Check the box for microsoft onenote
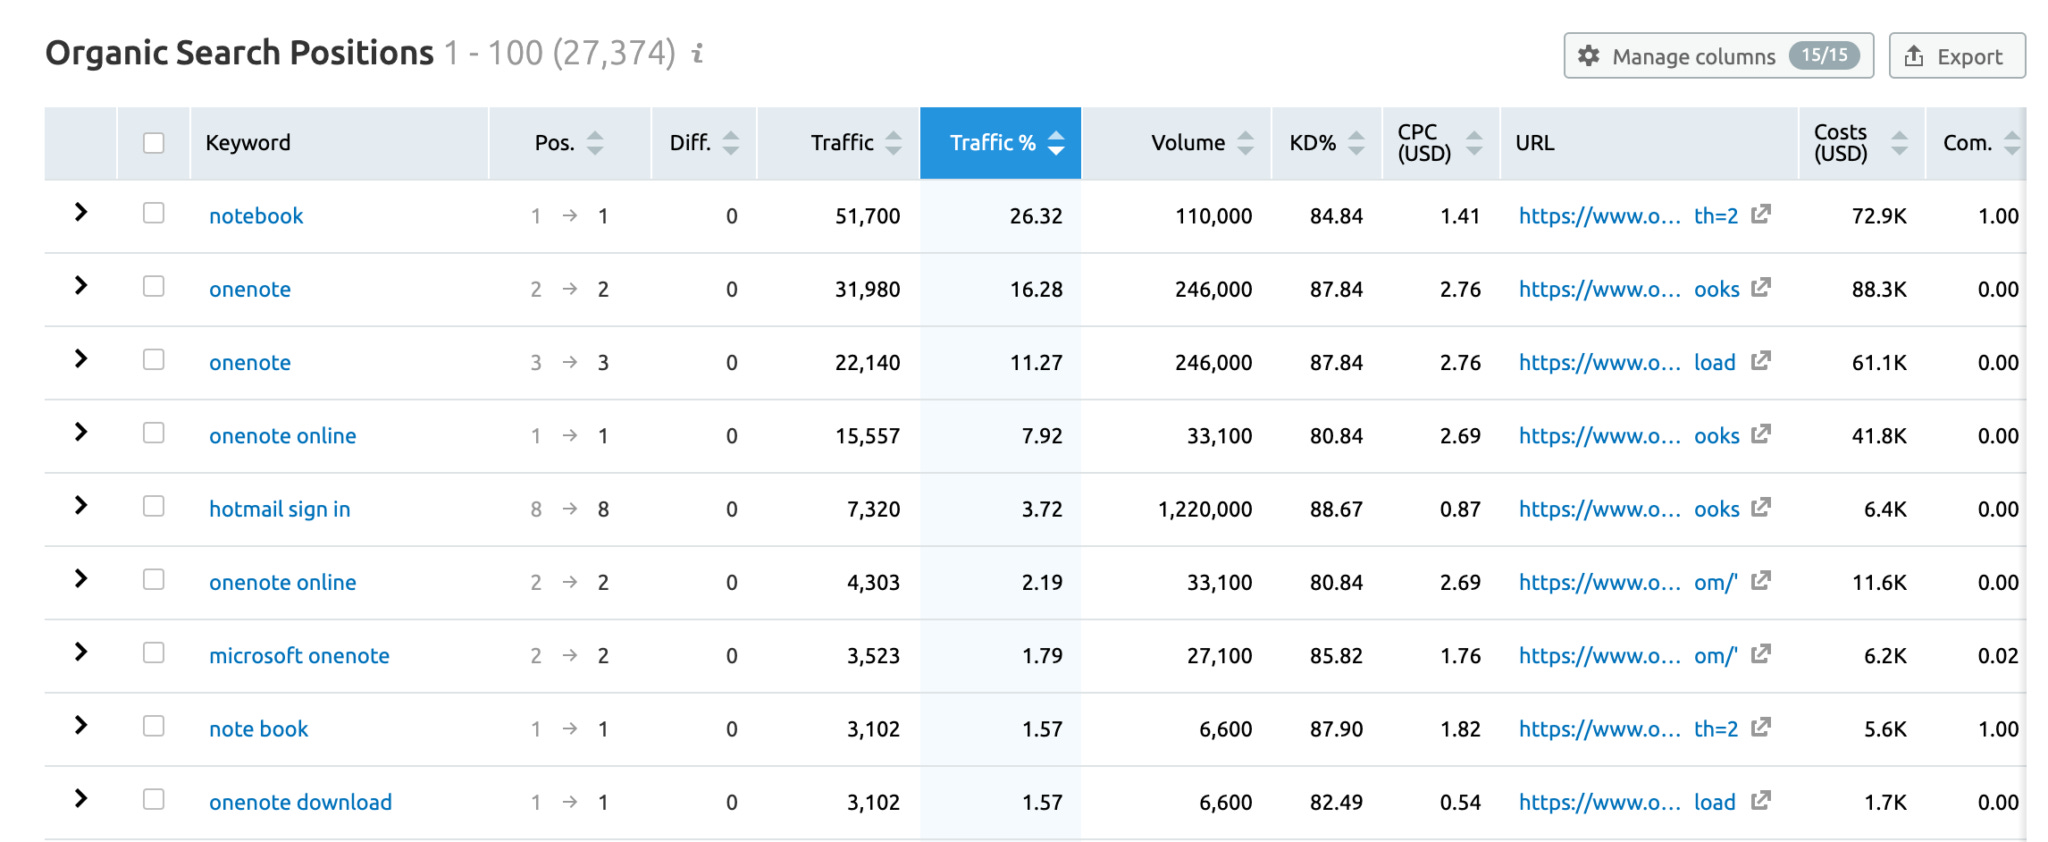Screen dimensions: 2048x842 (x=153, y=653)
